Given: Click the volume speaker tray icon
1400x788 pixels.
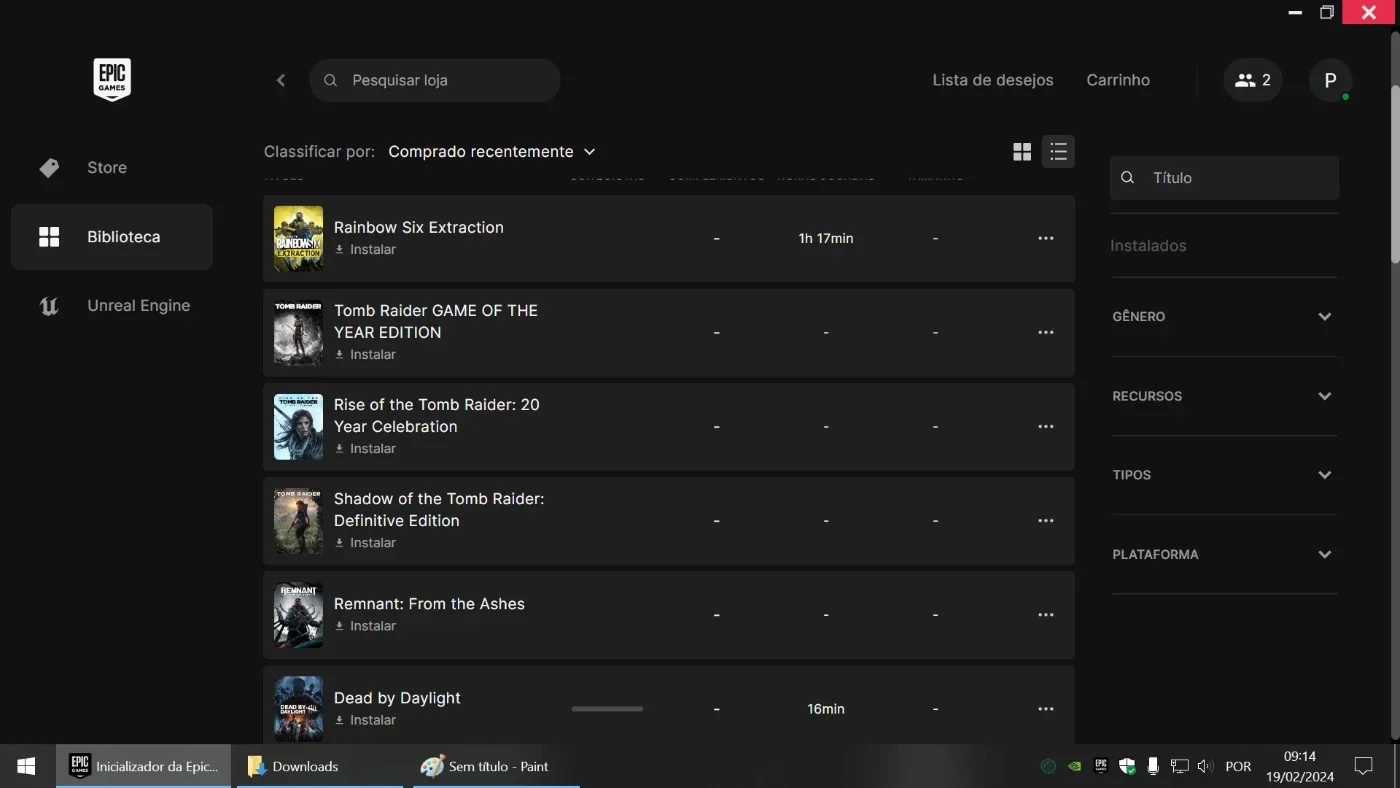Looking at the screenshot, I should click(x=1205, y=767).
